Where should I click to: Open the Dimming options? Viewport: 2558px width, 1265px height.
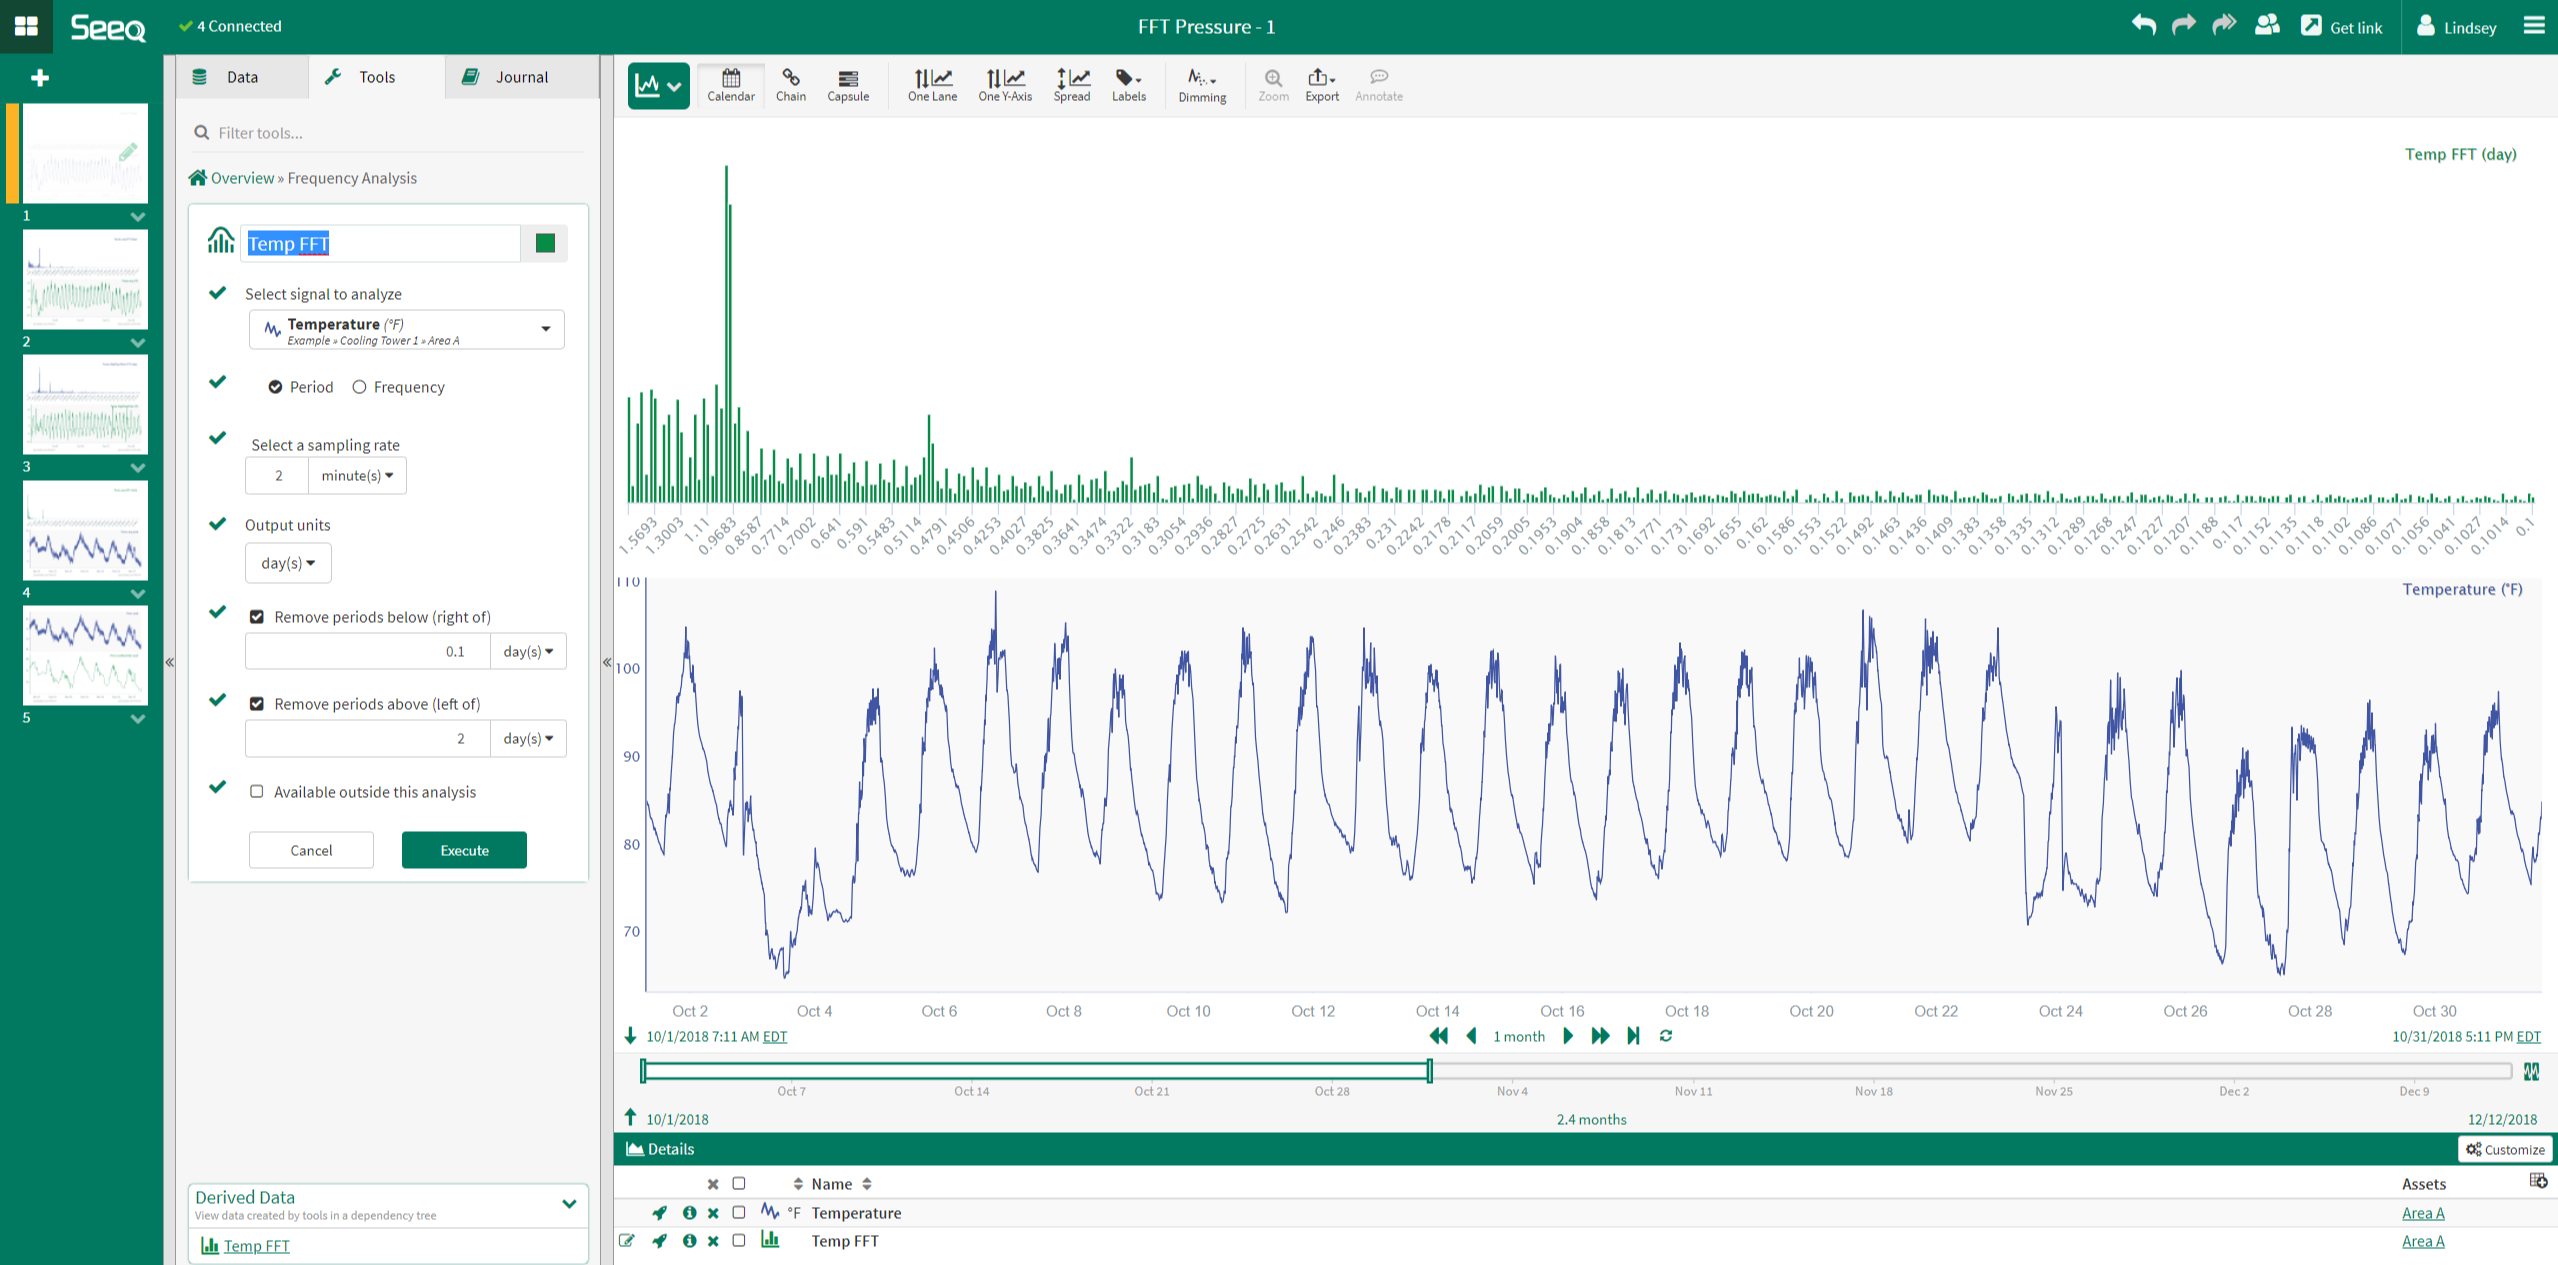1202,85
